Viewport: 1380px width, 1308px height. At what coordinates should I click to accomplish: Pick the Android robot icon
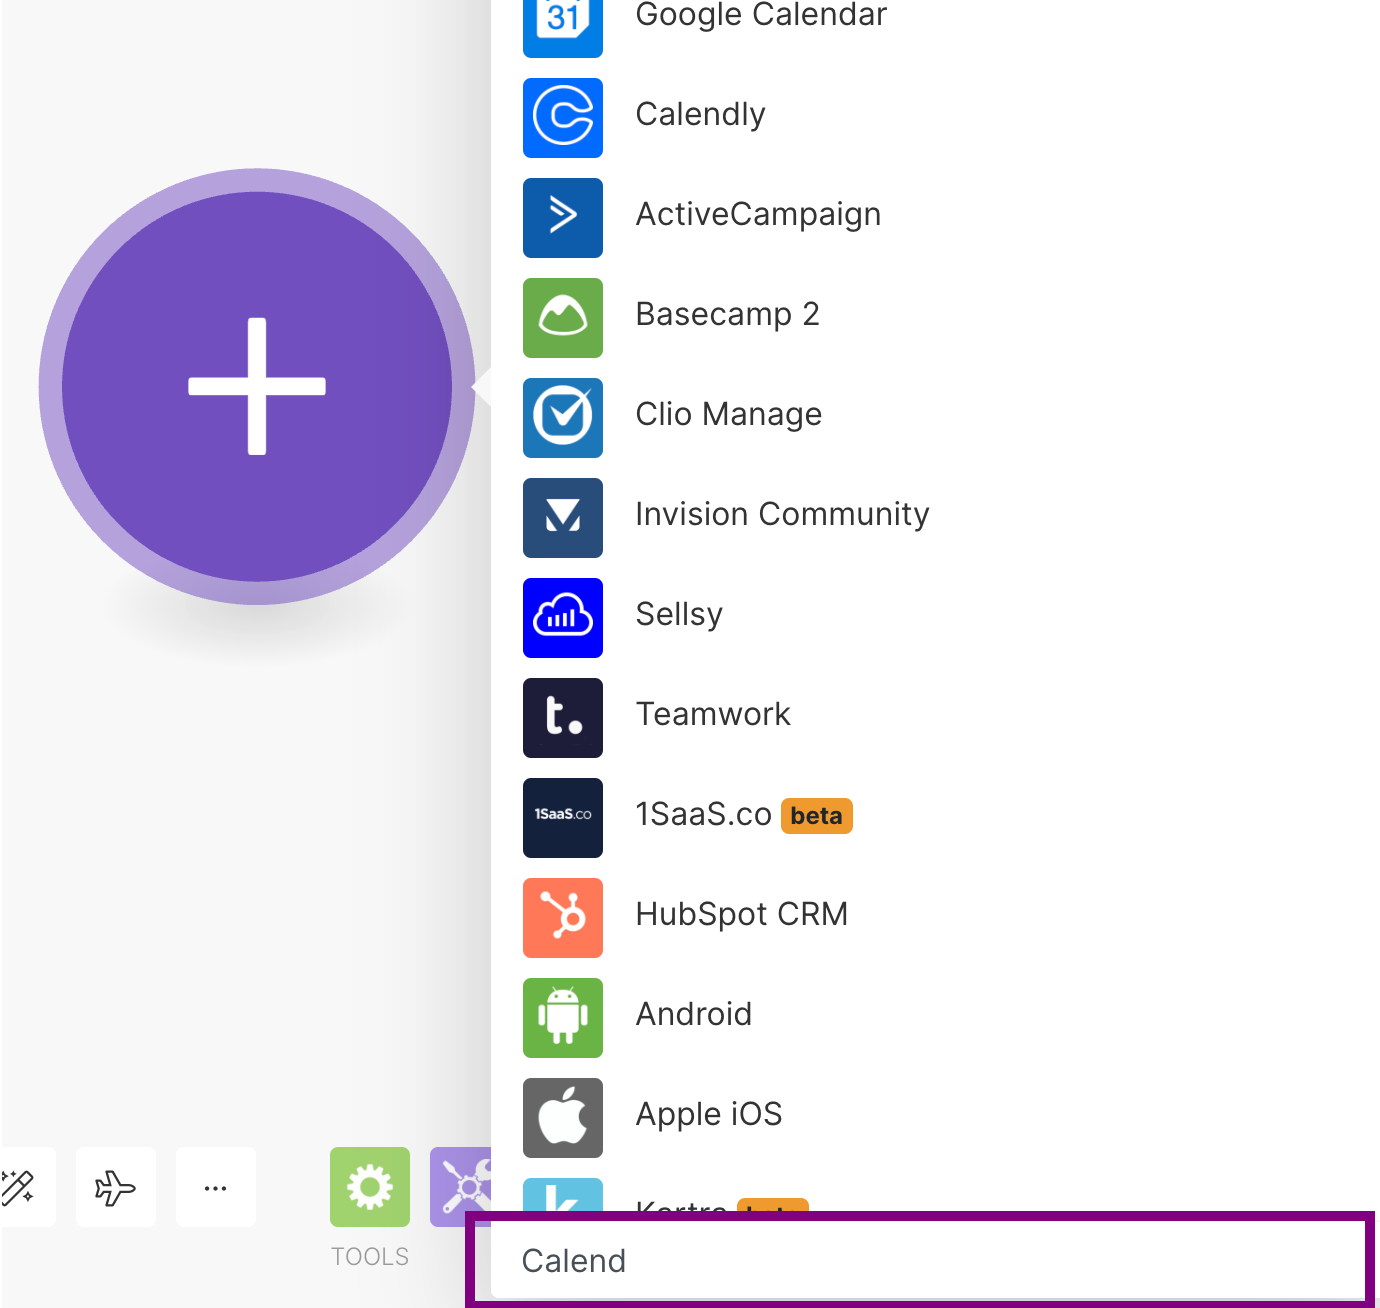coord(563,1018)
